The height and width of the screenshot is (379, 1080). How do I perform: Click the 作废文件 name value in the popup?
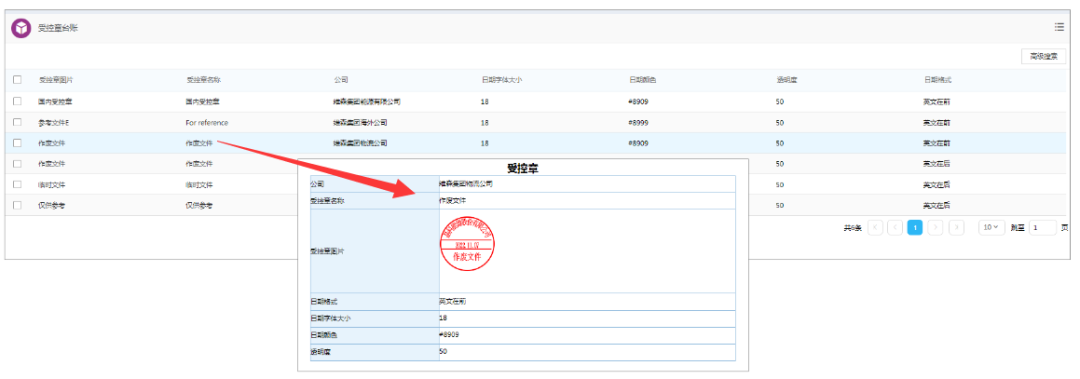point(453,200)
